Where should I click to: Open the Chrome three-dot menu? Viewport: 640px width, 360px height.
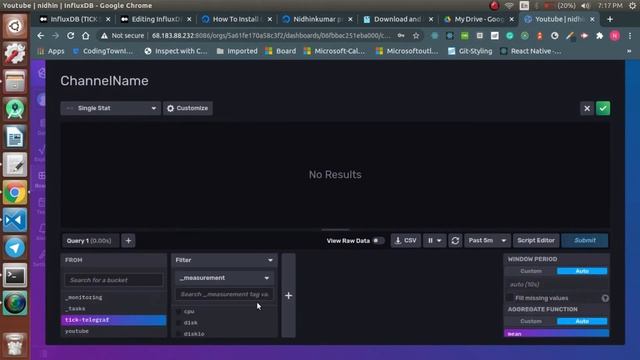point(630,36)
